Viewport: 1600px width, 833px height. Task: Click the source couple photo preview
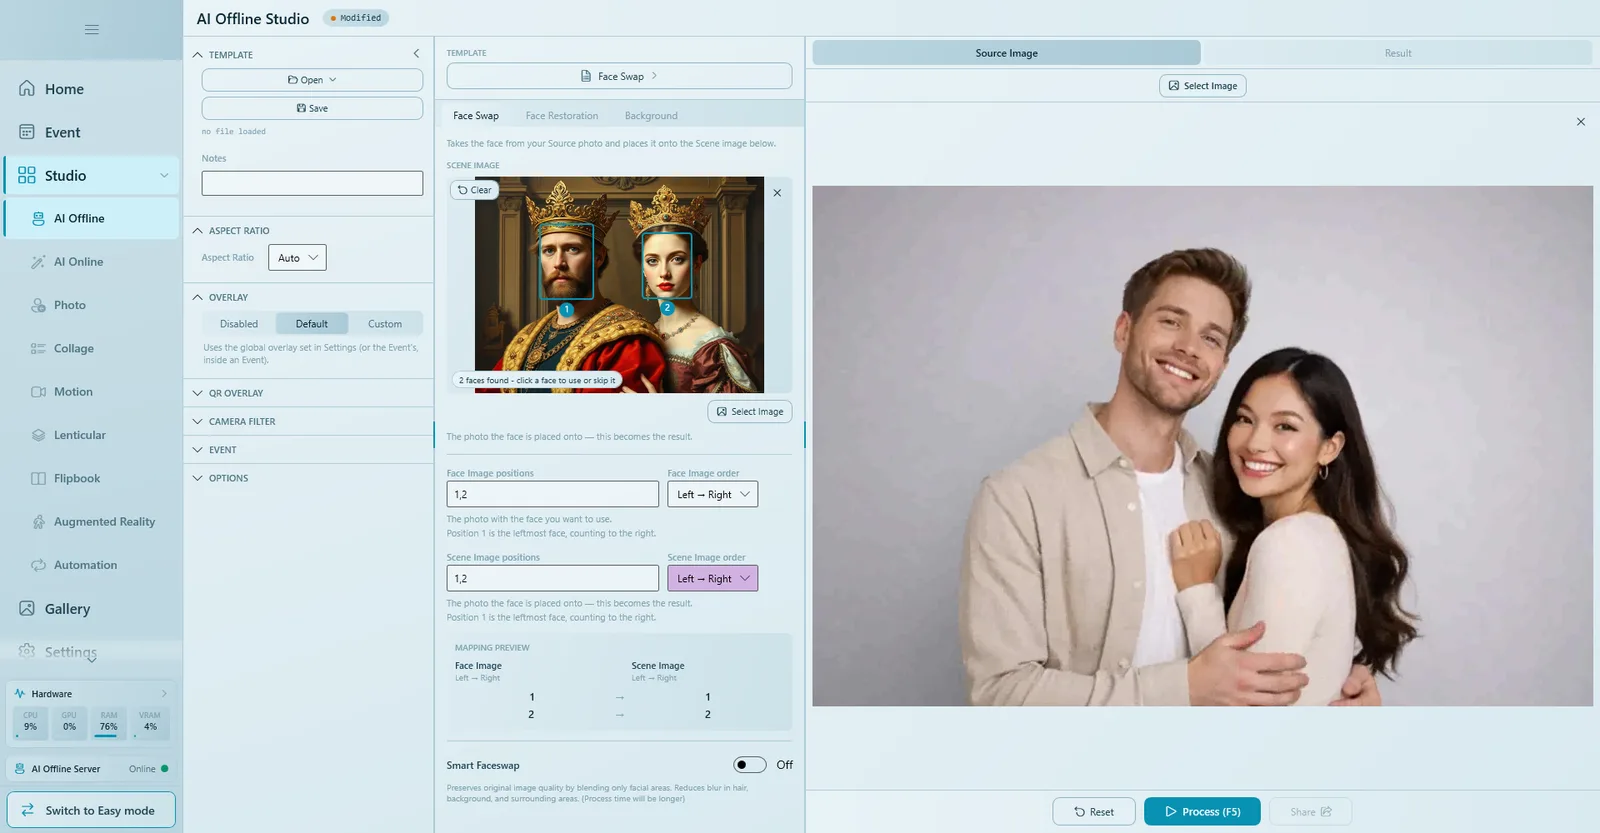pos(1202,446)
